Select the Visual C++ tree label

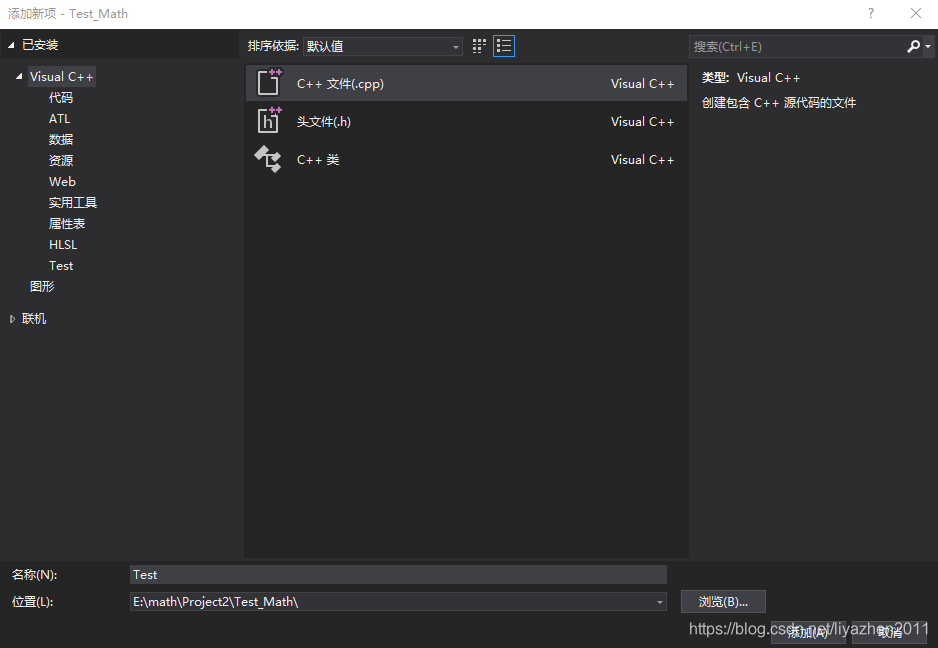coord(62,77)
